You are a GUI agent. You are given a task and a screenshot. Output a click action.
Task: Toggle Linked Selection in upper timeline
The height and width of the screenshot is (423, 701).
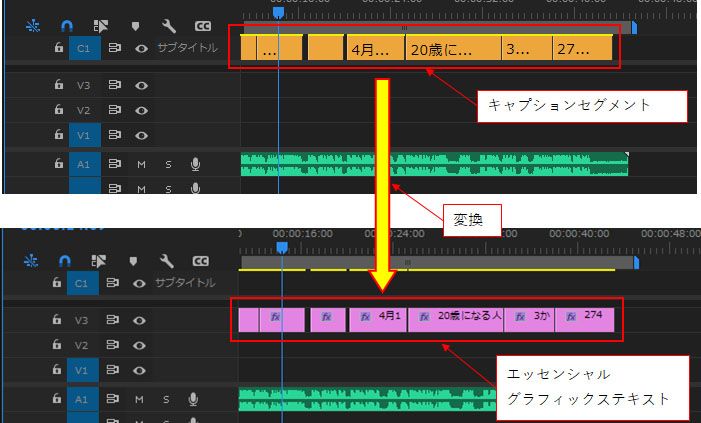click(x=101, y=26)
